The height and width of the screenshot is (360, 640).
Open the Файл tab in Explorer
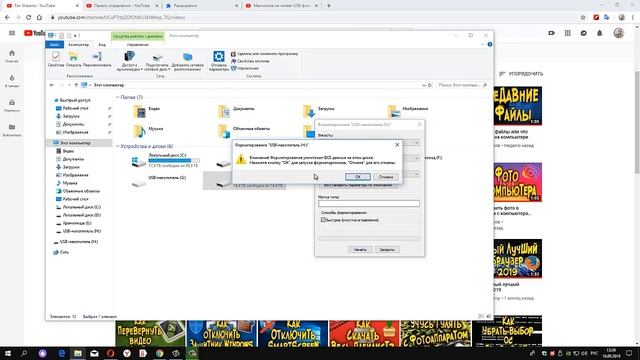pyautogui.click(x=55, y=44)
